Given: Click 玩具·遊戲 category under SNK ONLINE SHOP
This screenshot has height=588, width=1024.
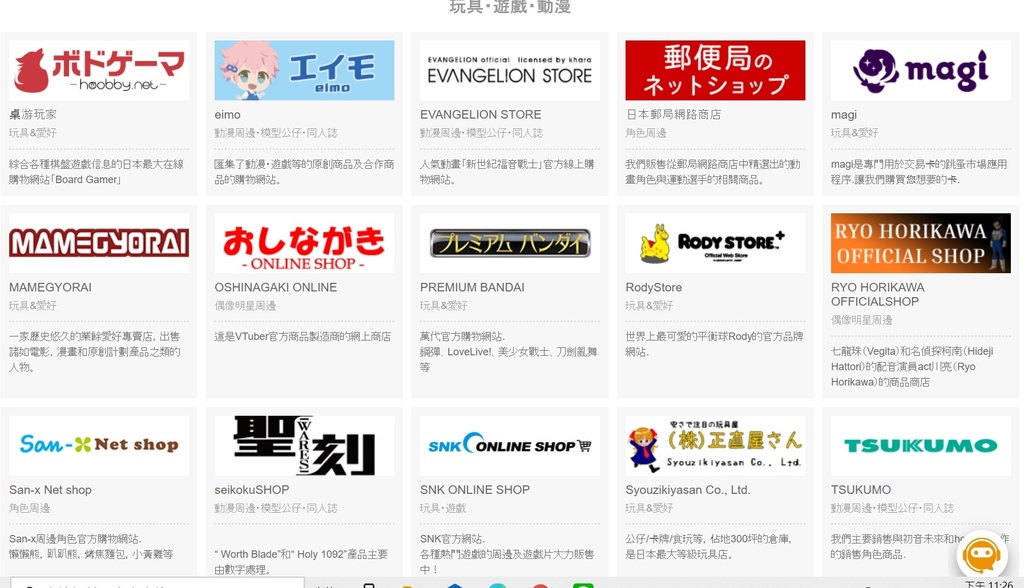Looking at the screenshot, I should pos(441,508).
